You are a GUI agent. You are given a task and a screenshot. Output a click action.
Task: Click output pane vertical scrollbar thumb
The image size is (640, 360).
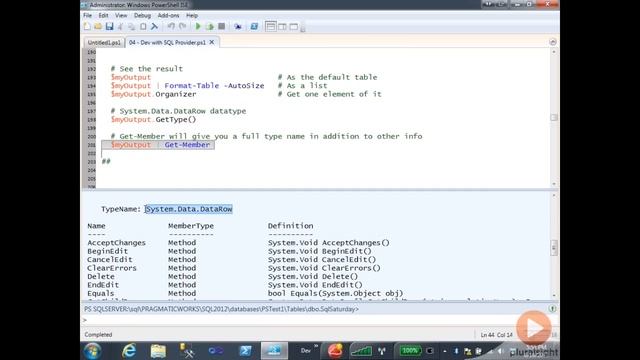tap(554, 248)
